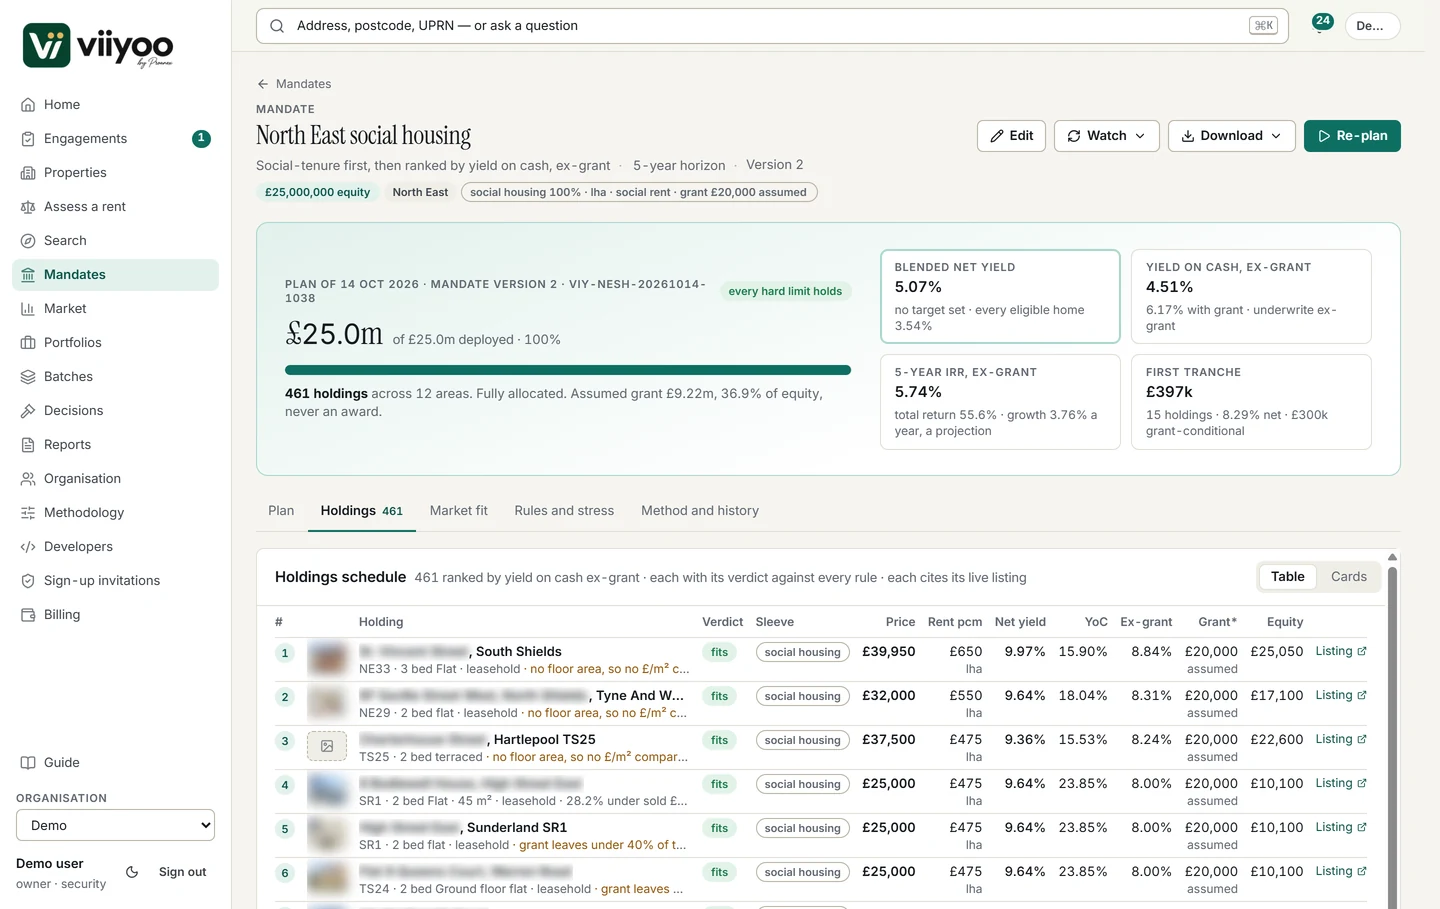Go to Properties using the building icon

click(x=28, y=173)
